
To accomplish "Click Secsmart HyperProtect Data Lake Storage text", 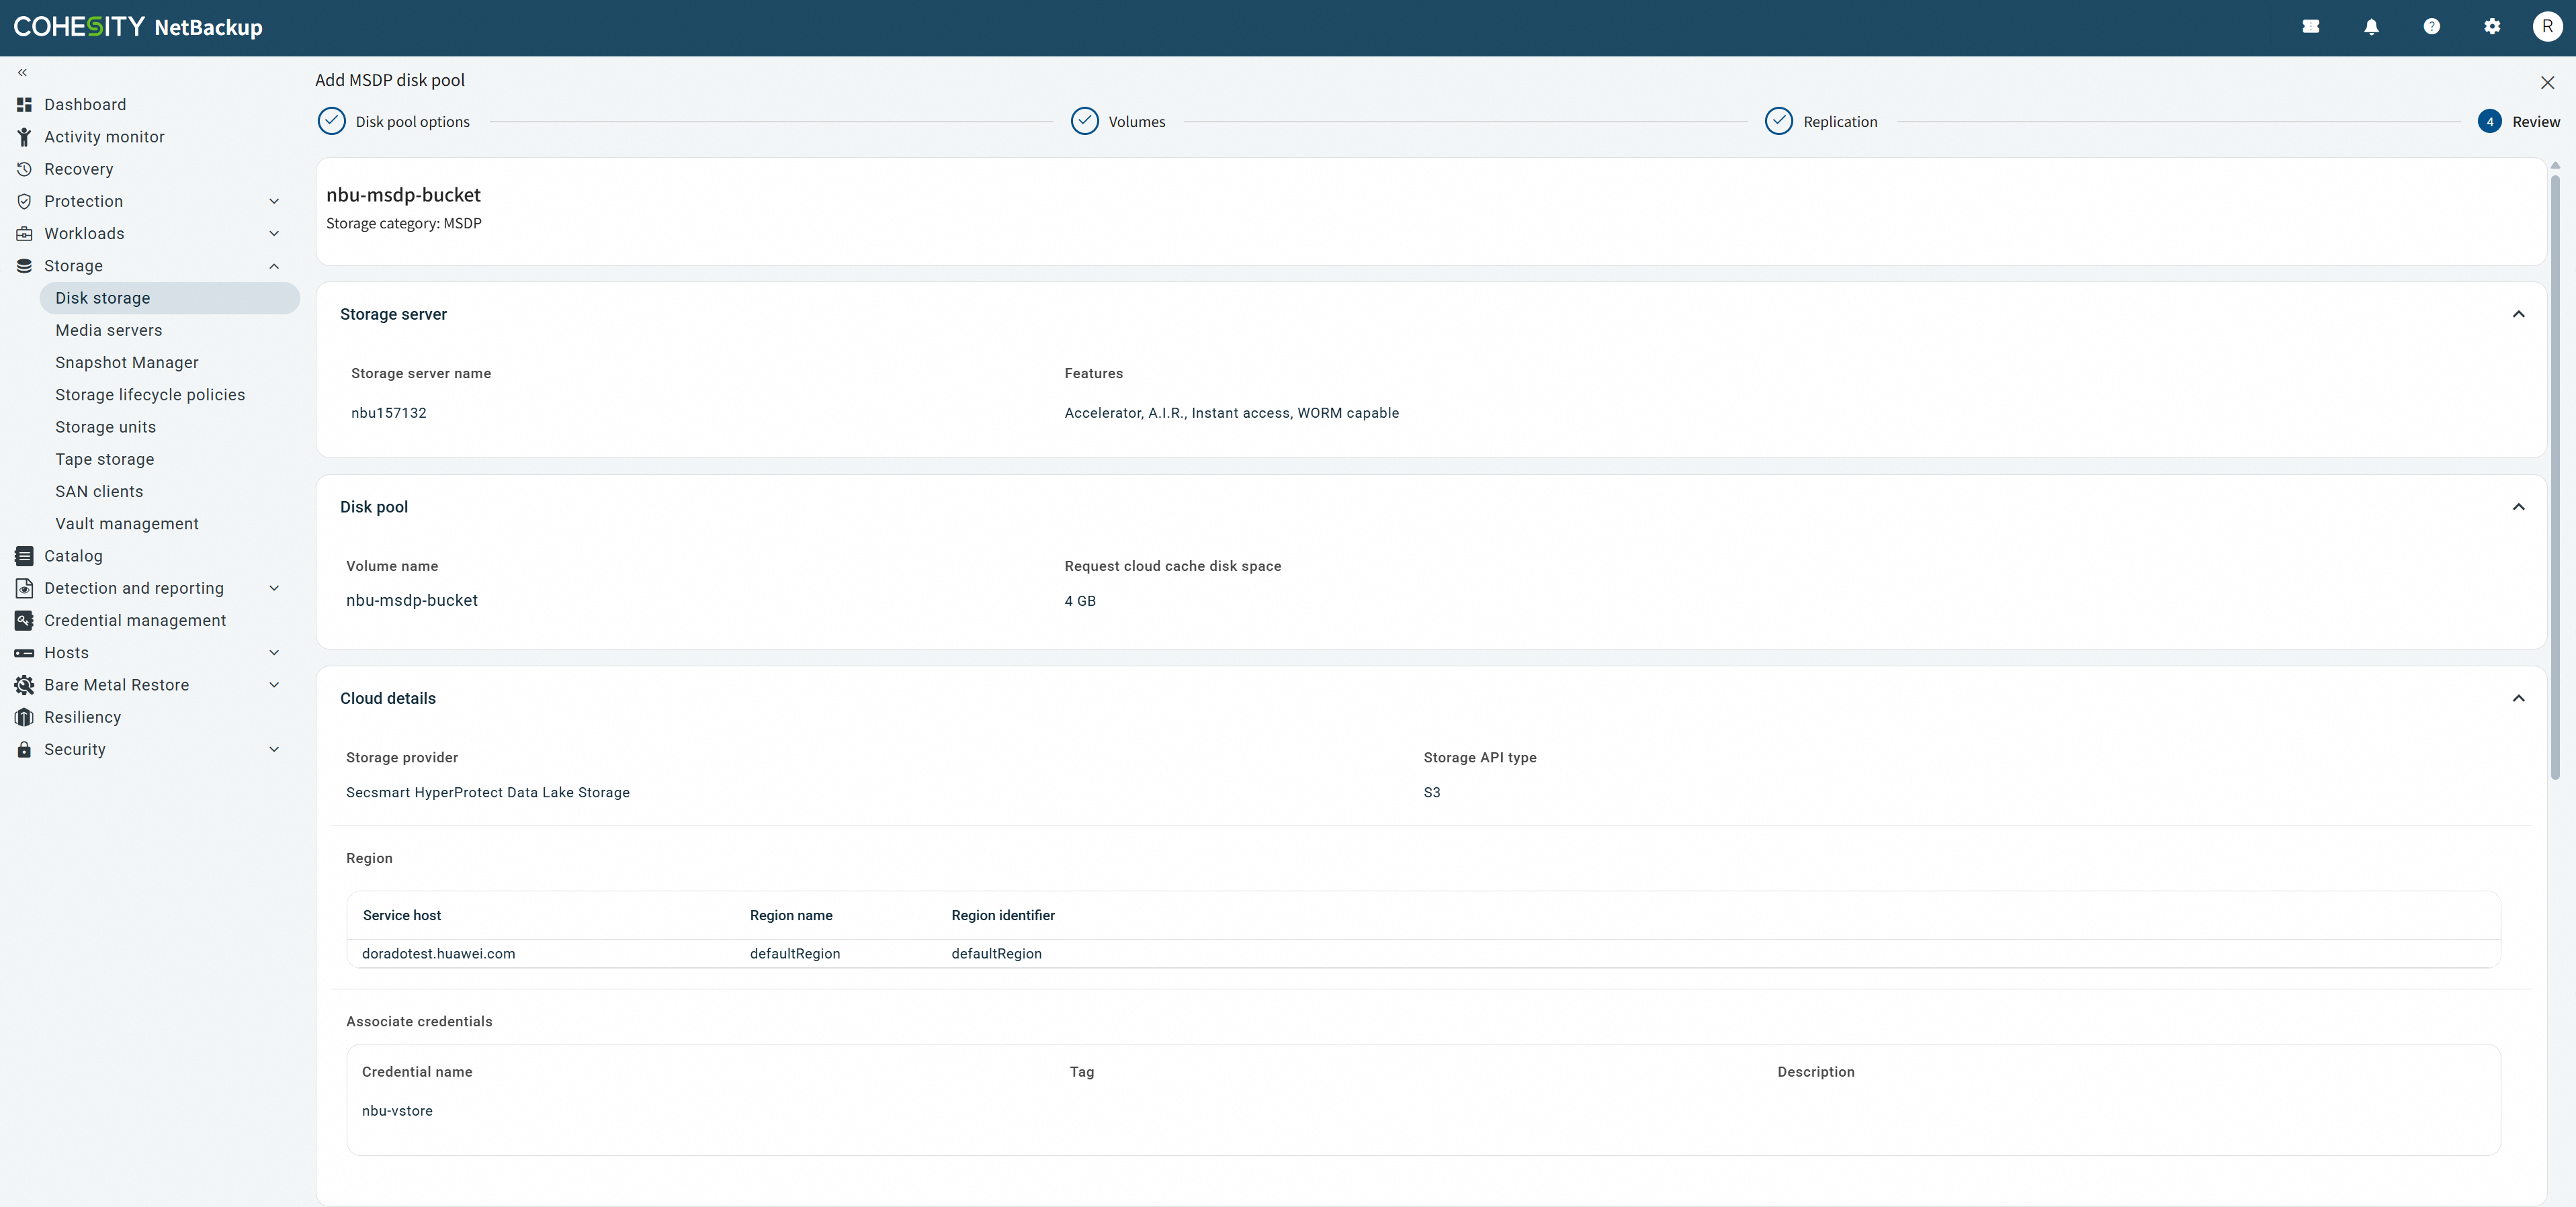I will pyautogui.click(x=488, y=793).
